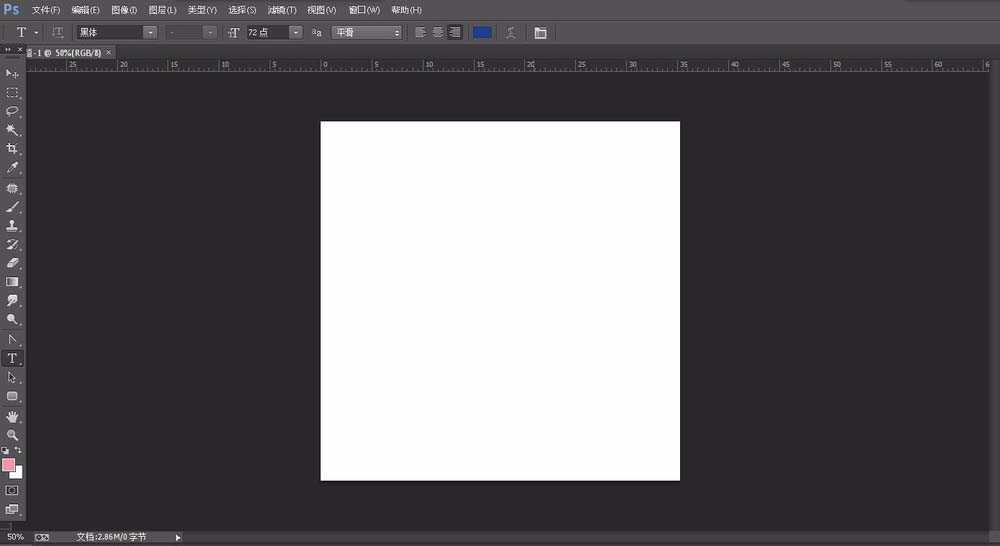1000x546 pixels.
Task: Click the 50% zoom level field
Action: (x=16, y=537)
